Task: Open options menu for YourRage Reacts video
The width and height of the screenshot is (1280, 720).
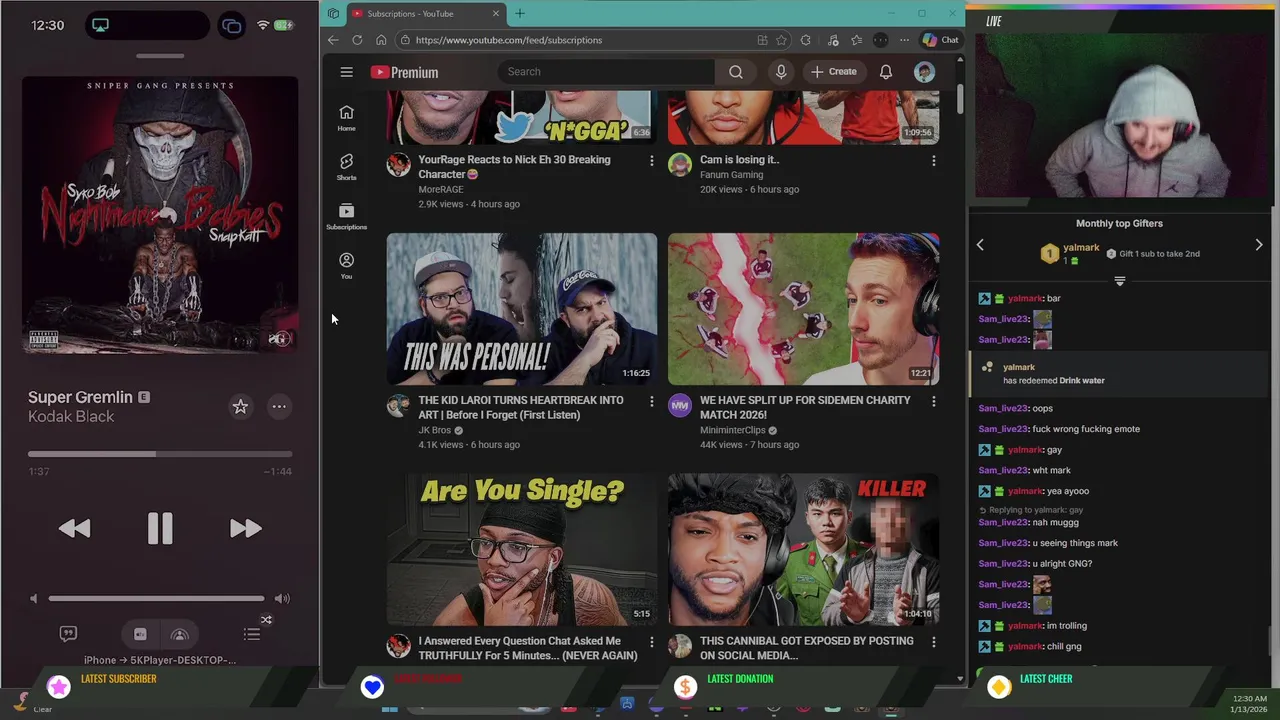Action: pyautogui.click(x=651, y=161)
